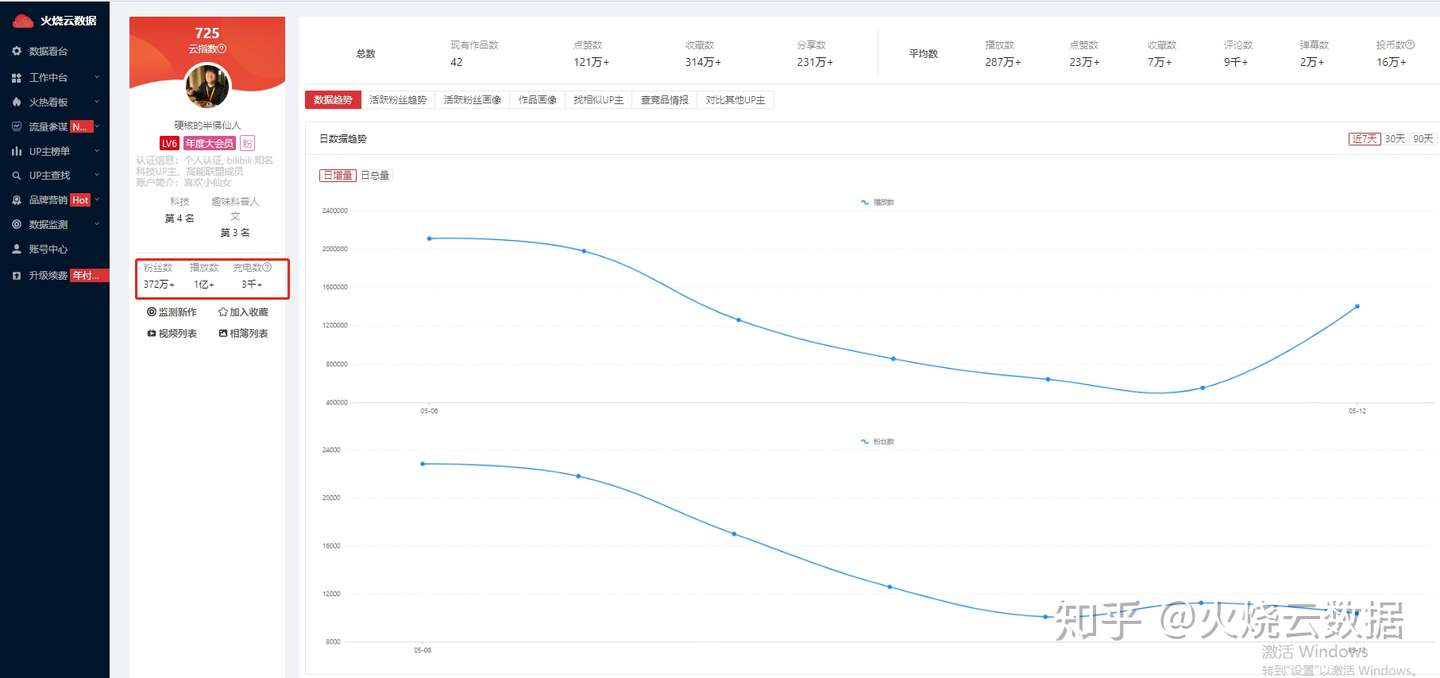The height and width of the screenshot is (678, 1440).
Task: Click the Hot badge on 品牌营销
Action: [x=81, y=200]
